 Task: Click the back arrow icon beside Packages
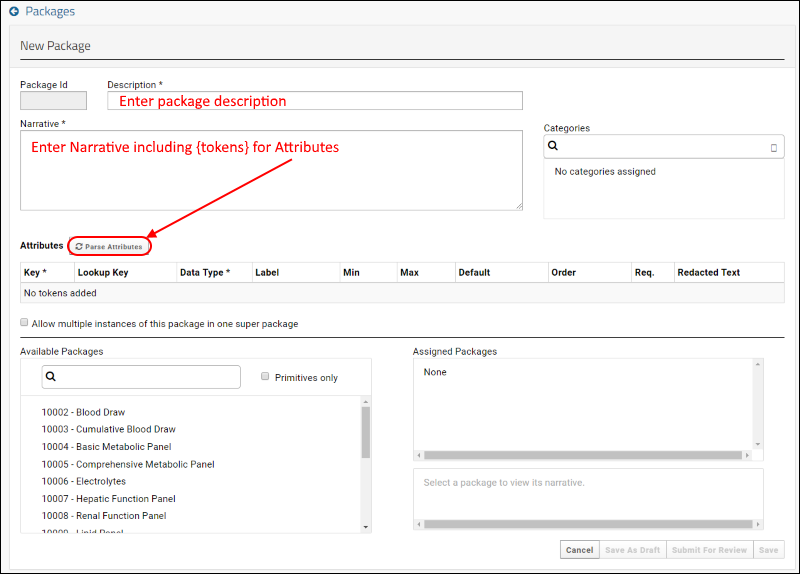click(14, 12)
